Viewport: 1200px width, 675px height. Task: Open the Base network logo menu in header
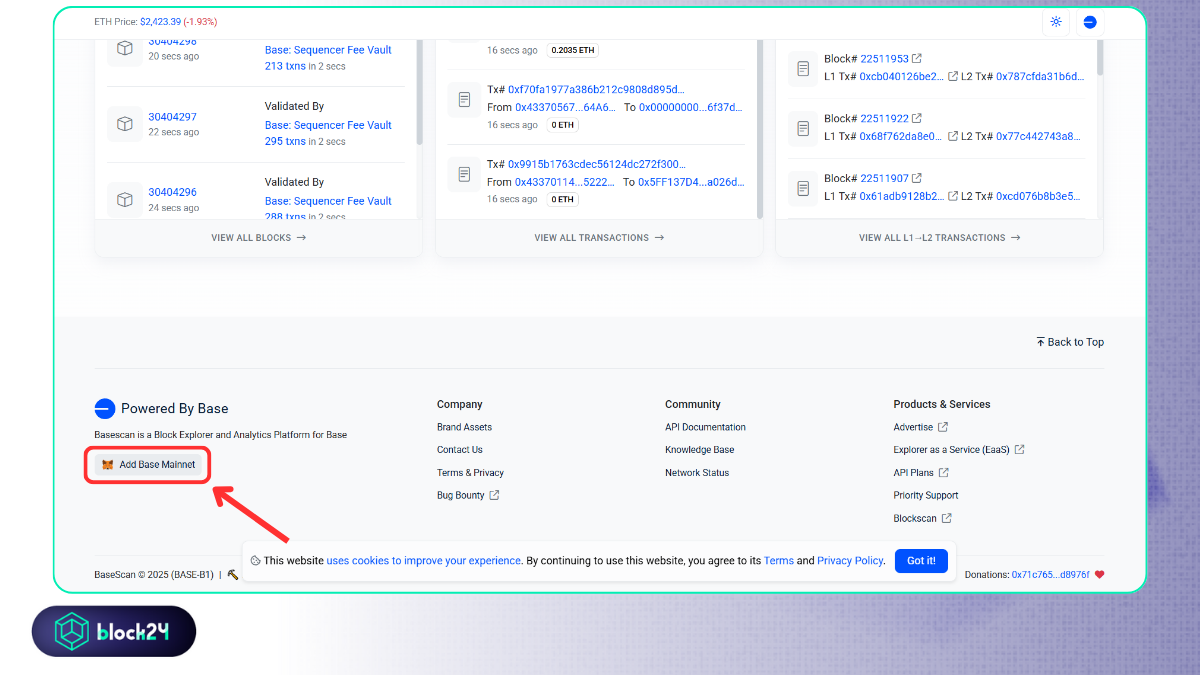(x=1090, y=22)
